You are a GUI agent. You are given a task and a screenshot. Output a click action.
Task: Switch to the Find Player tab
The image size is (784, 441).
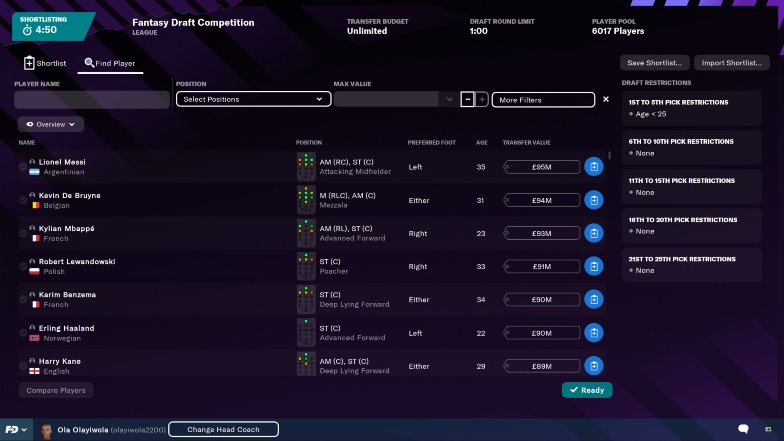click(x=110, y=63)
